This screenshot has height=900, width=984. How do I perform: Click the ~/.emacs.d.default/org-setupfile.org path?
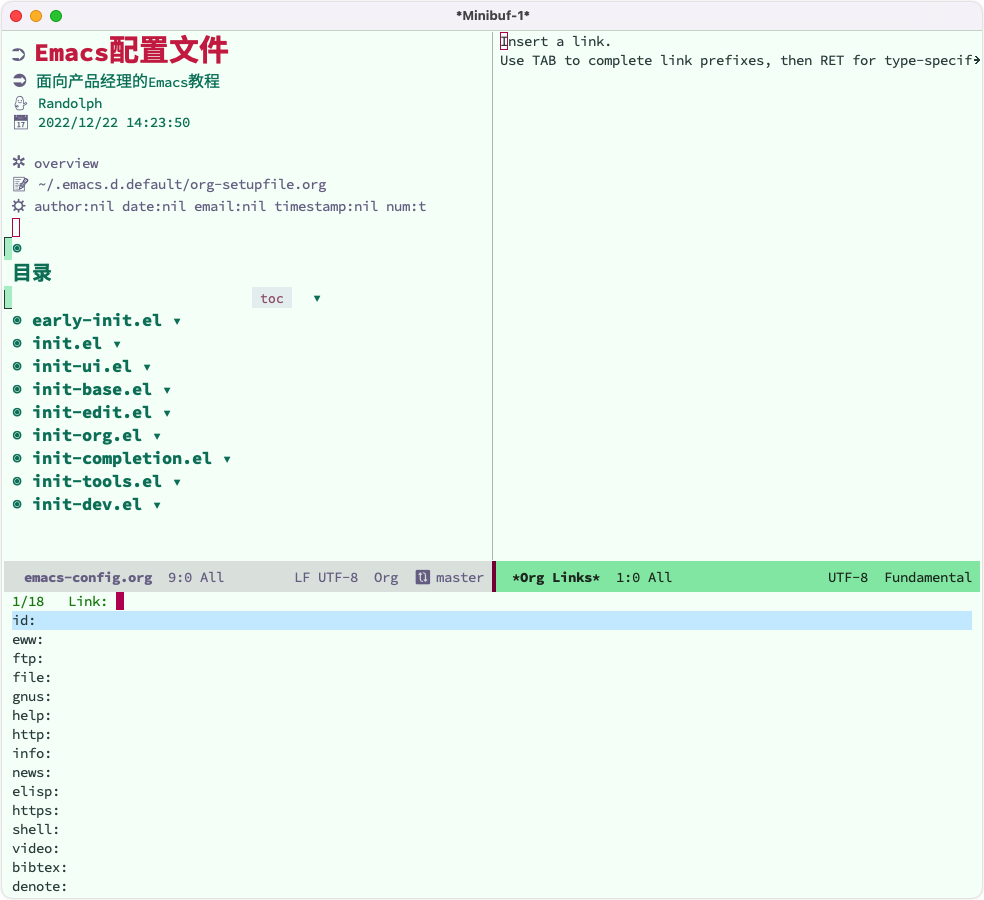pyautogui.click(x=182, y=185)
